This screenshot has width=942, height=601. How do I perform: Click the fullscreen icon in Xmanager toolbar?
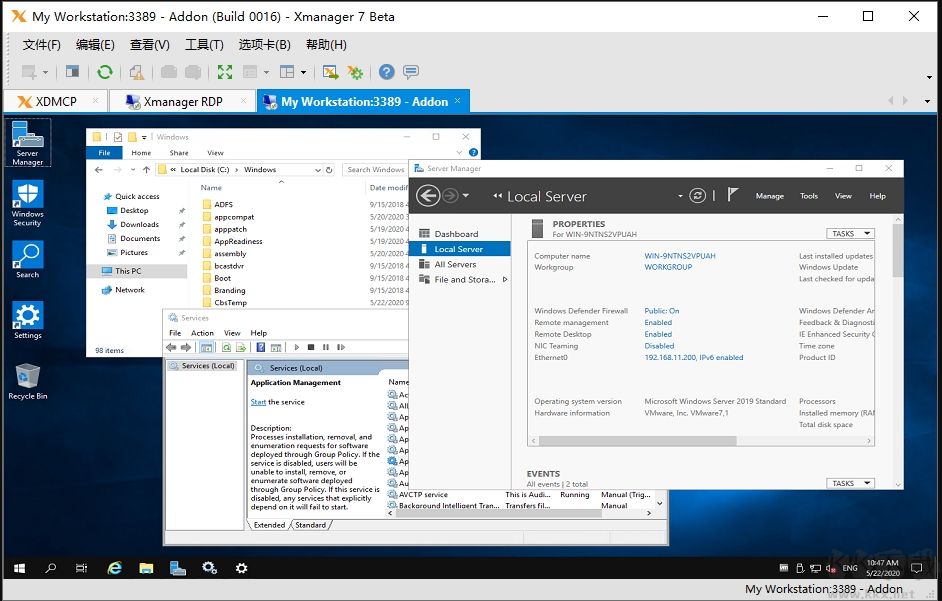pos(225,72)
